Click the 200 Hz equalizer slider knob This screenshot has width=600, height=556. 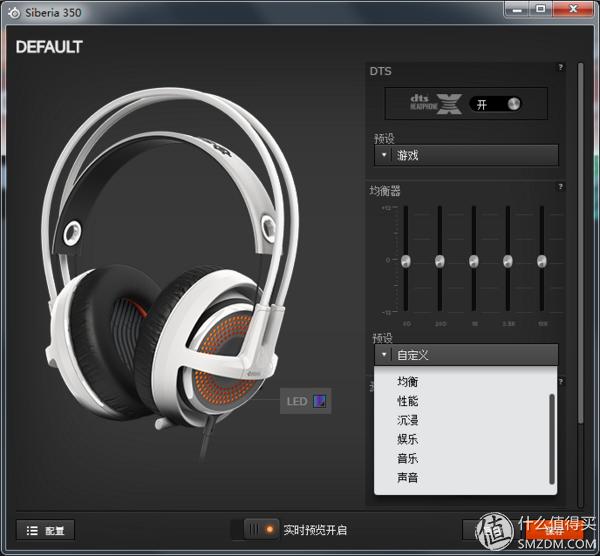(x=440, y=261)
